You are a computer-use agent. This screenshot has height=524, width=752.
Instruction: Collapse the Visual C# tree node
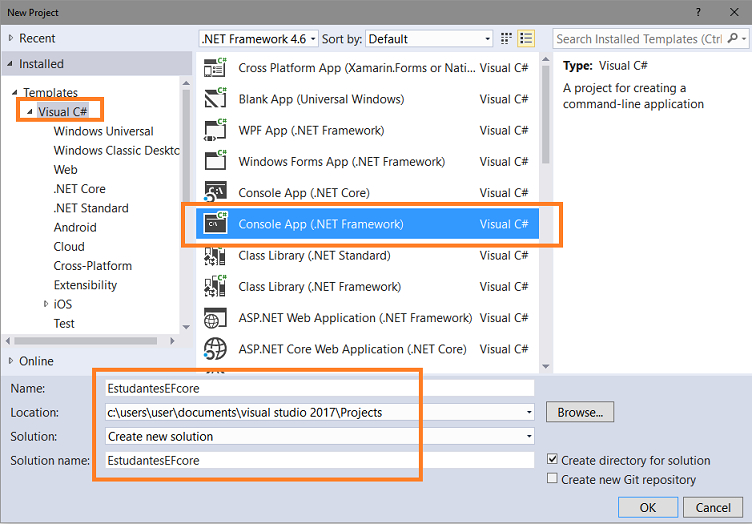point(30,111)
